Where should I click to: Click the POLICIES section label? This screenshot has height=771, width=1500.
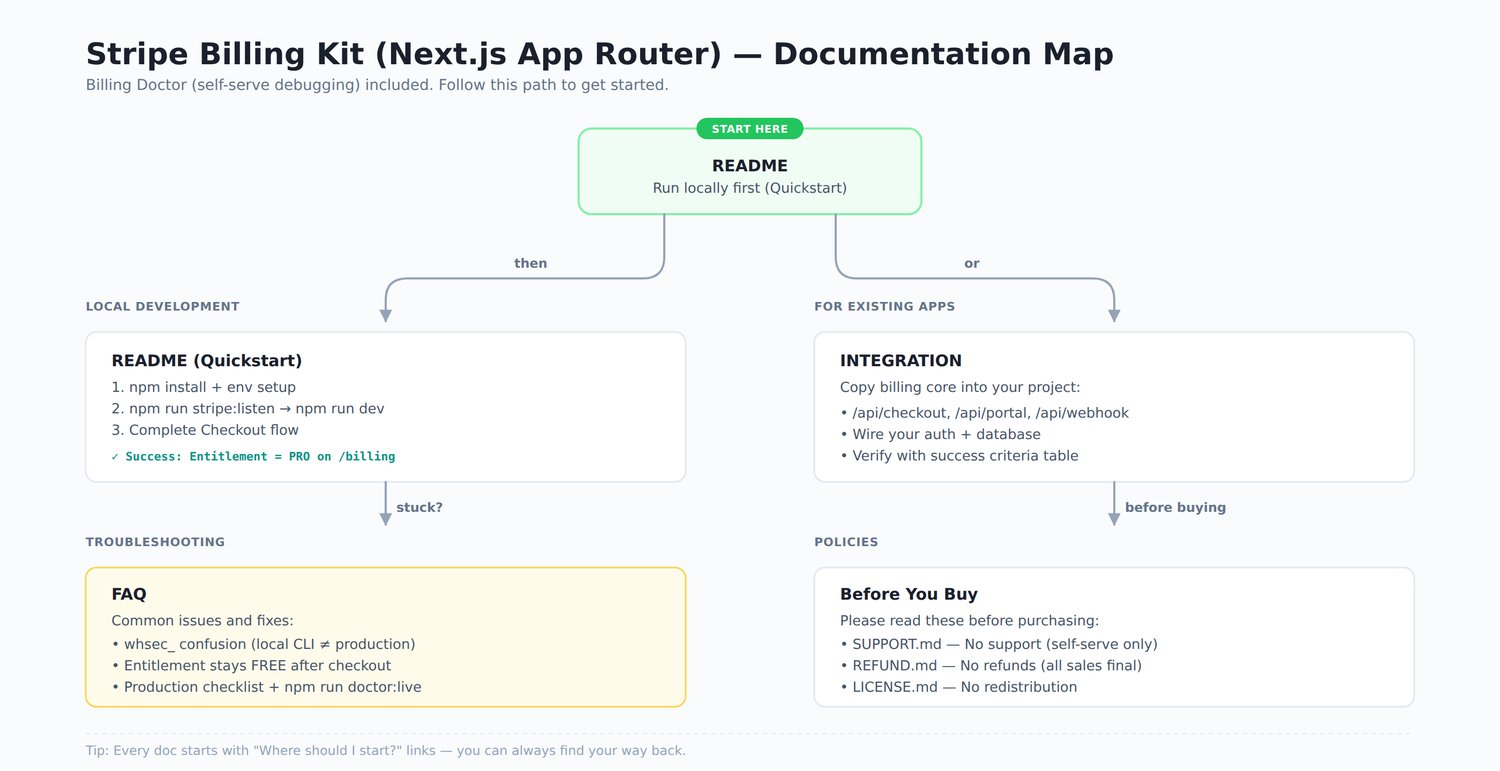[846, 542]
